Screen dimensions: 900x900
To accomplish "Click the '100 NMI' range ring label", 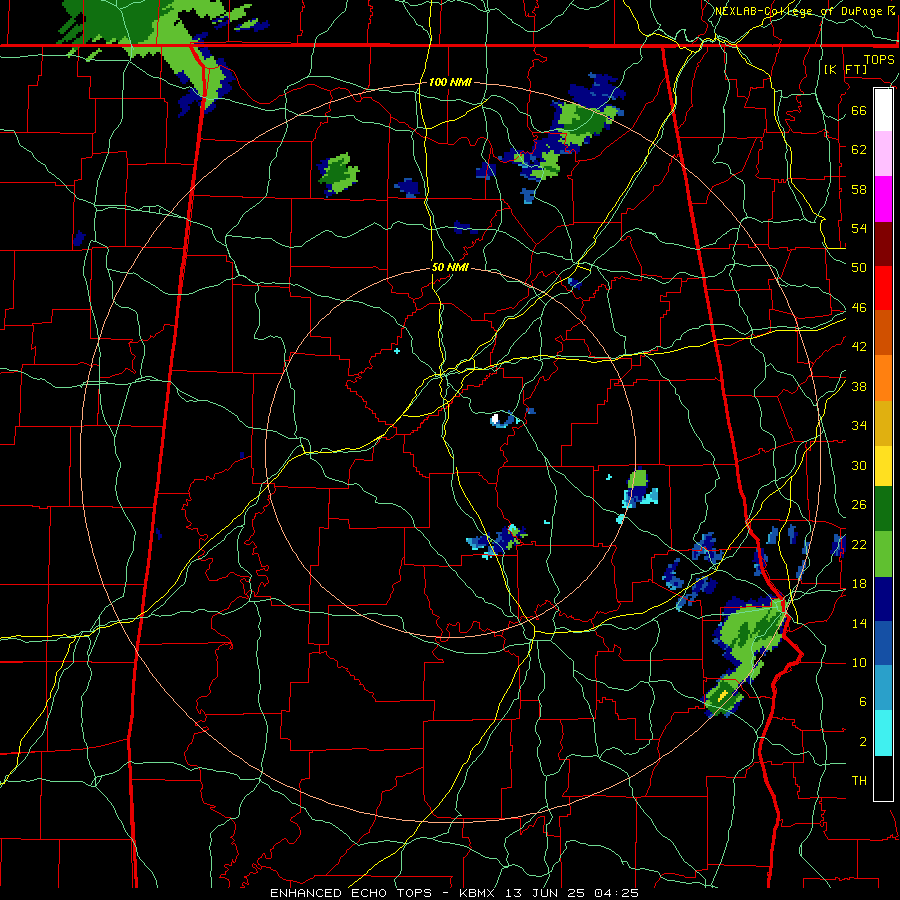I will coord(450,82).
